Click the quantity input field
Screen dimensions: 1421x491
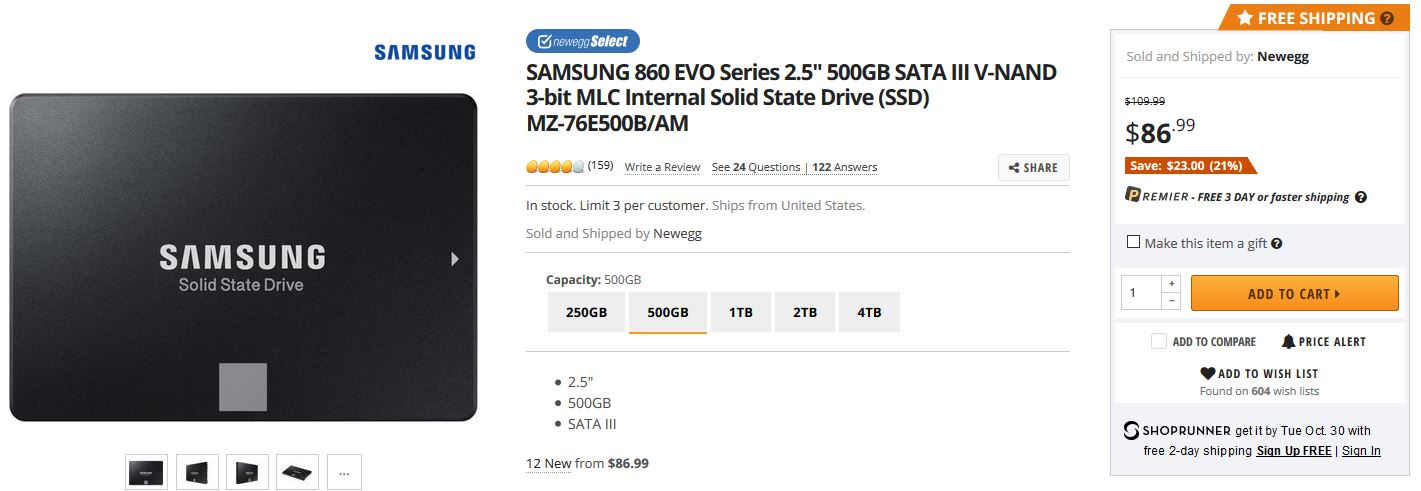click(x=1140, y=293)
